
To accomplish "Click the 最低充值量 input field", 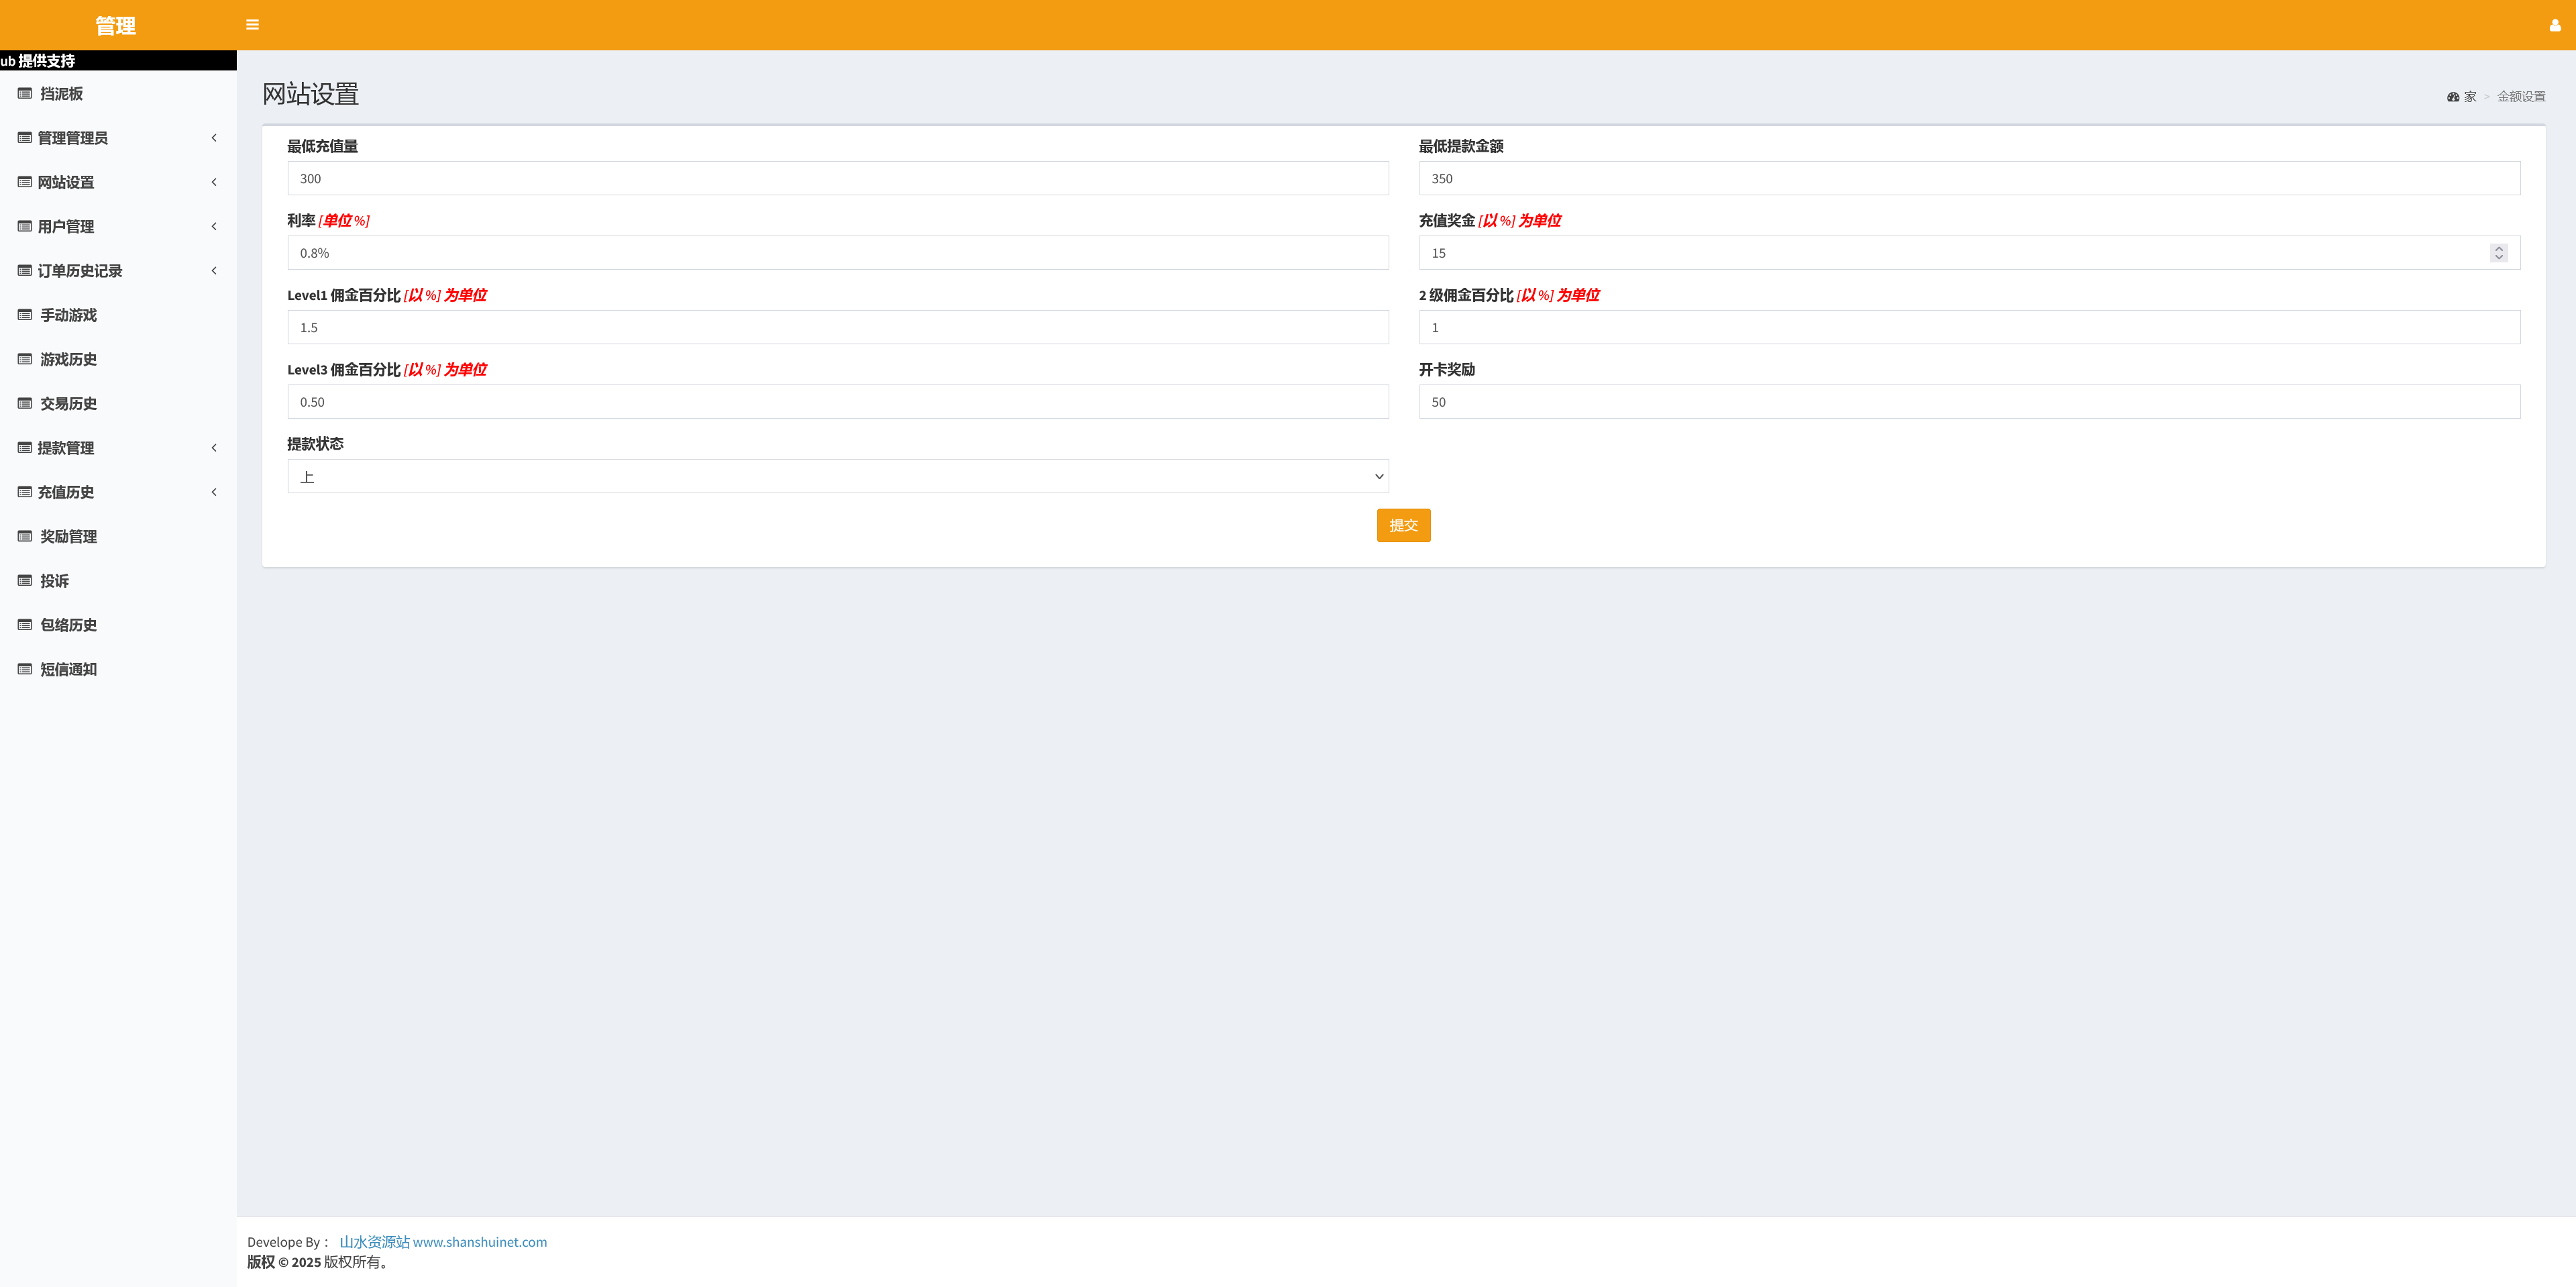I will 837,179.
